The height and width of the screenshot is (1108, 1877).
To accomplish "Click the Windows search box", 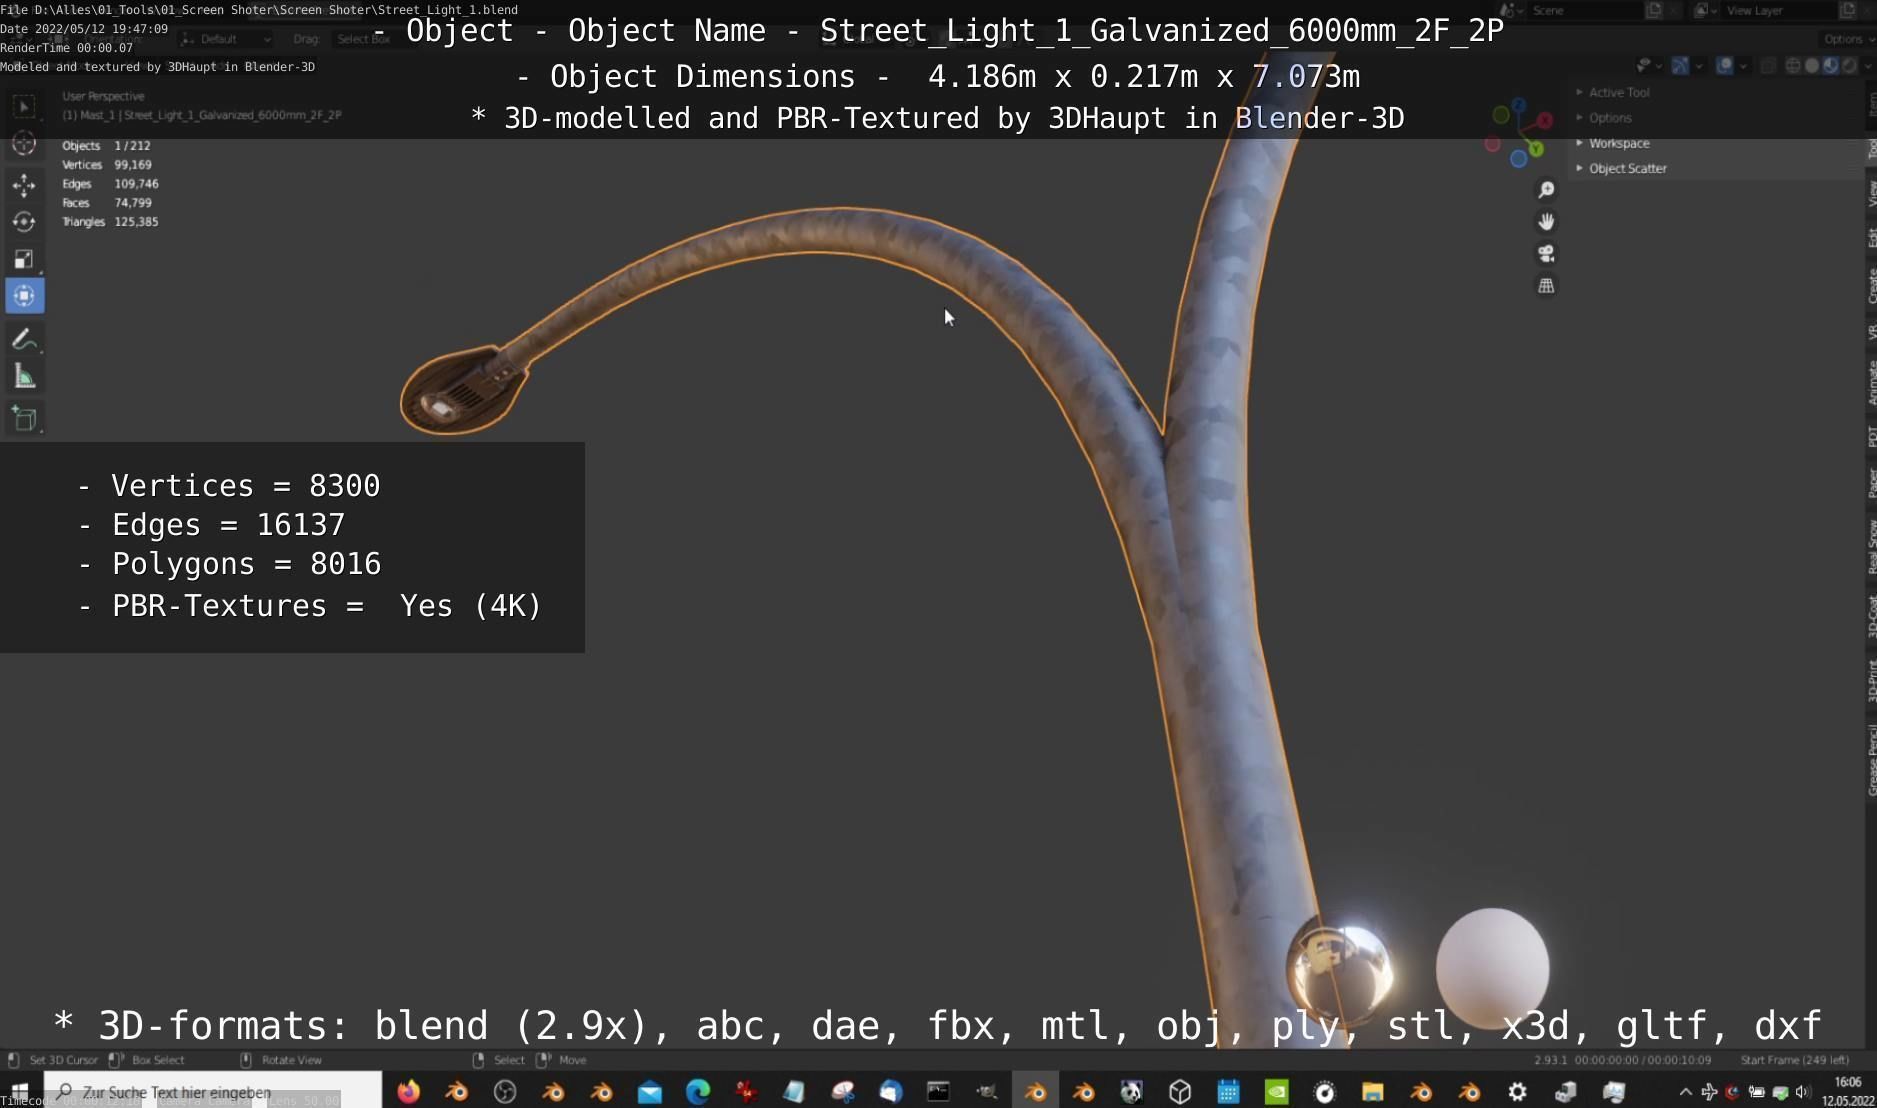I will (x=212, y=1092).
